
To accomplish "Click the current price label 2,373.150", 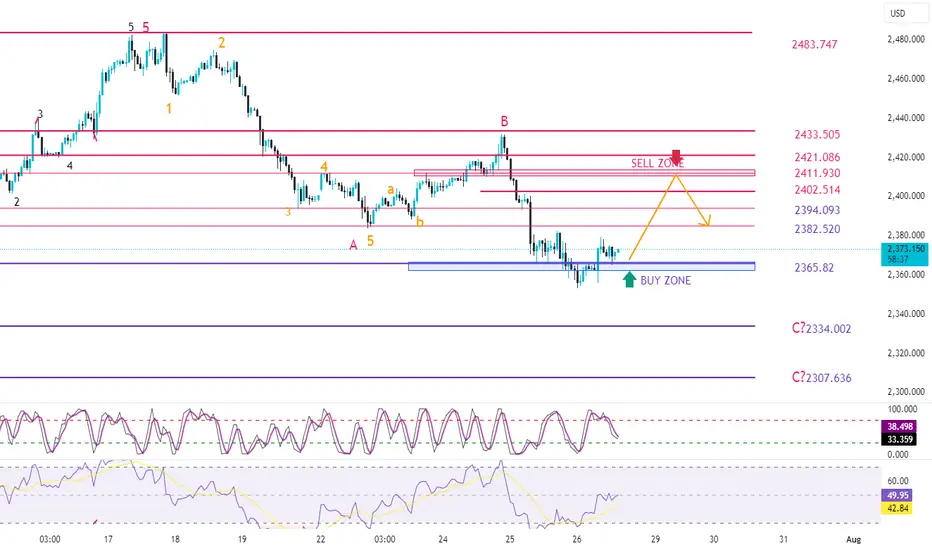I will (905, 249).
